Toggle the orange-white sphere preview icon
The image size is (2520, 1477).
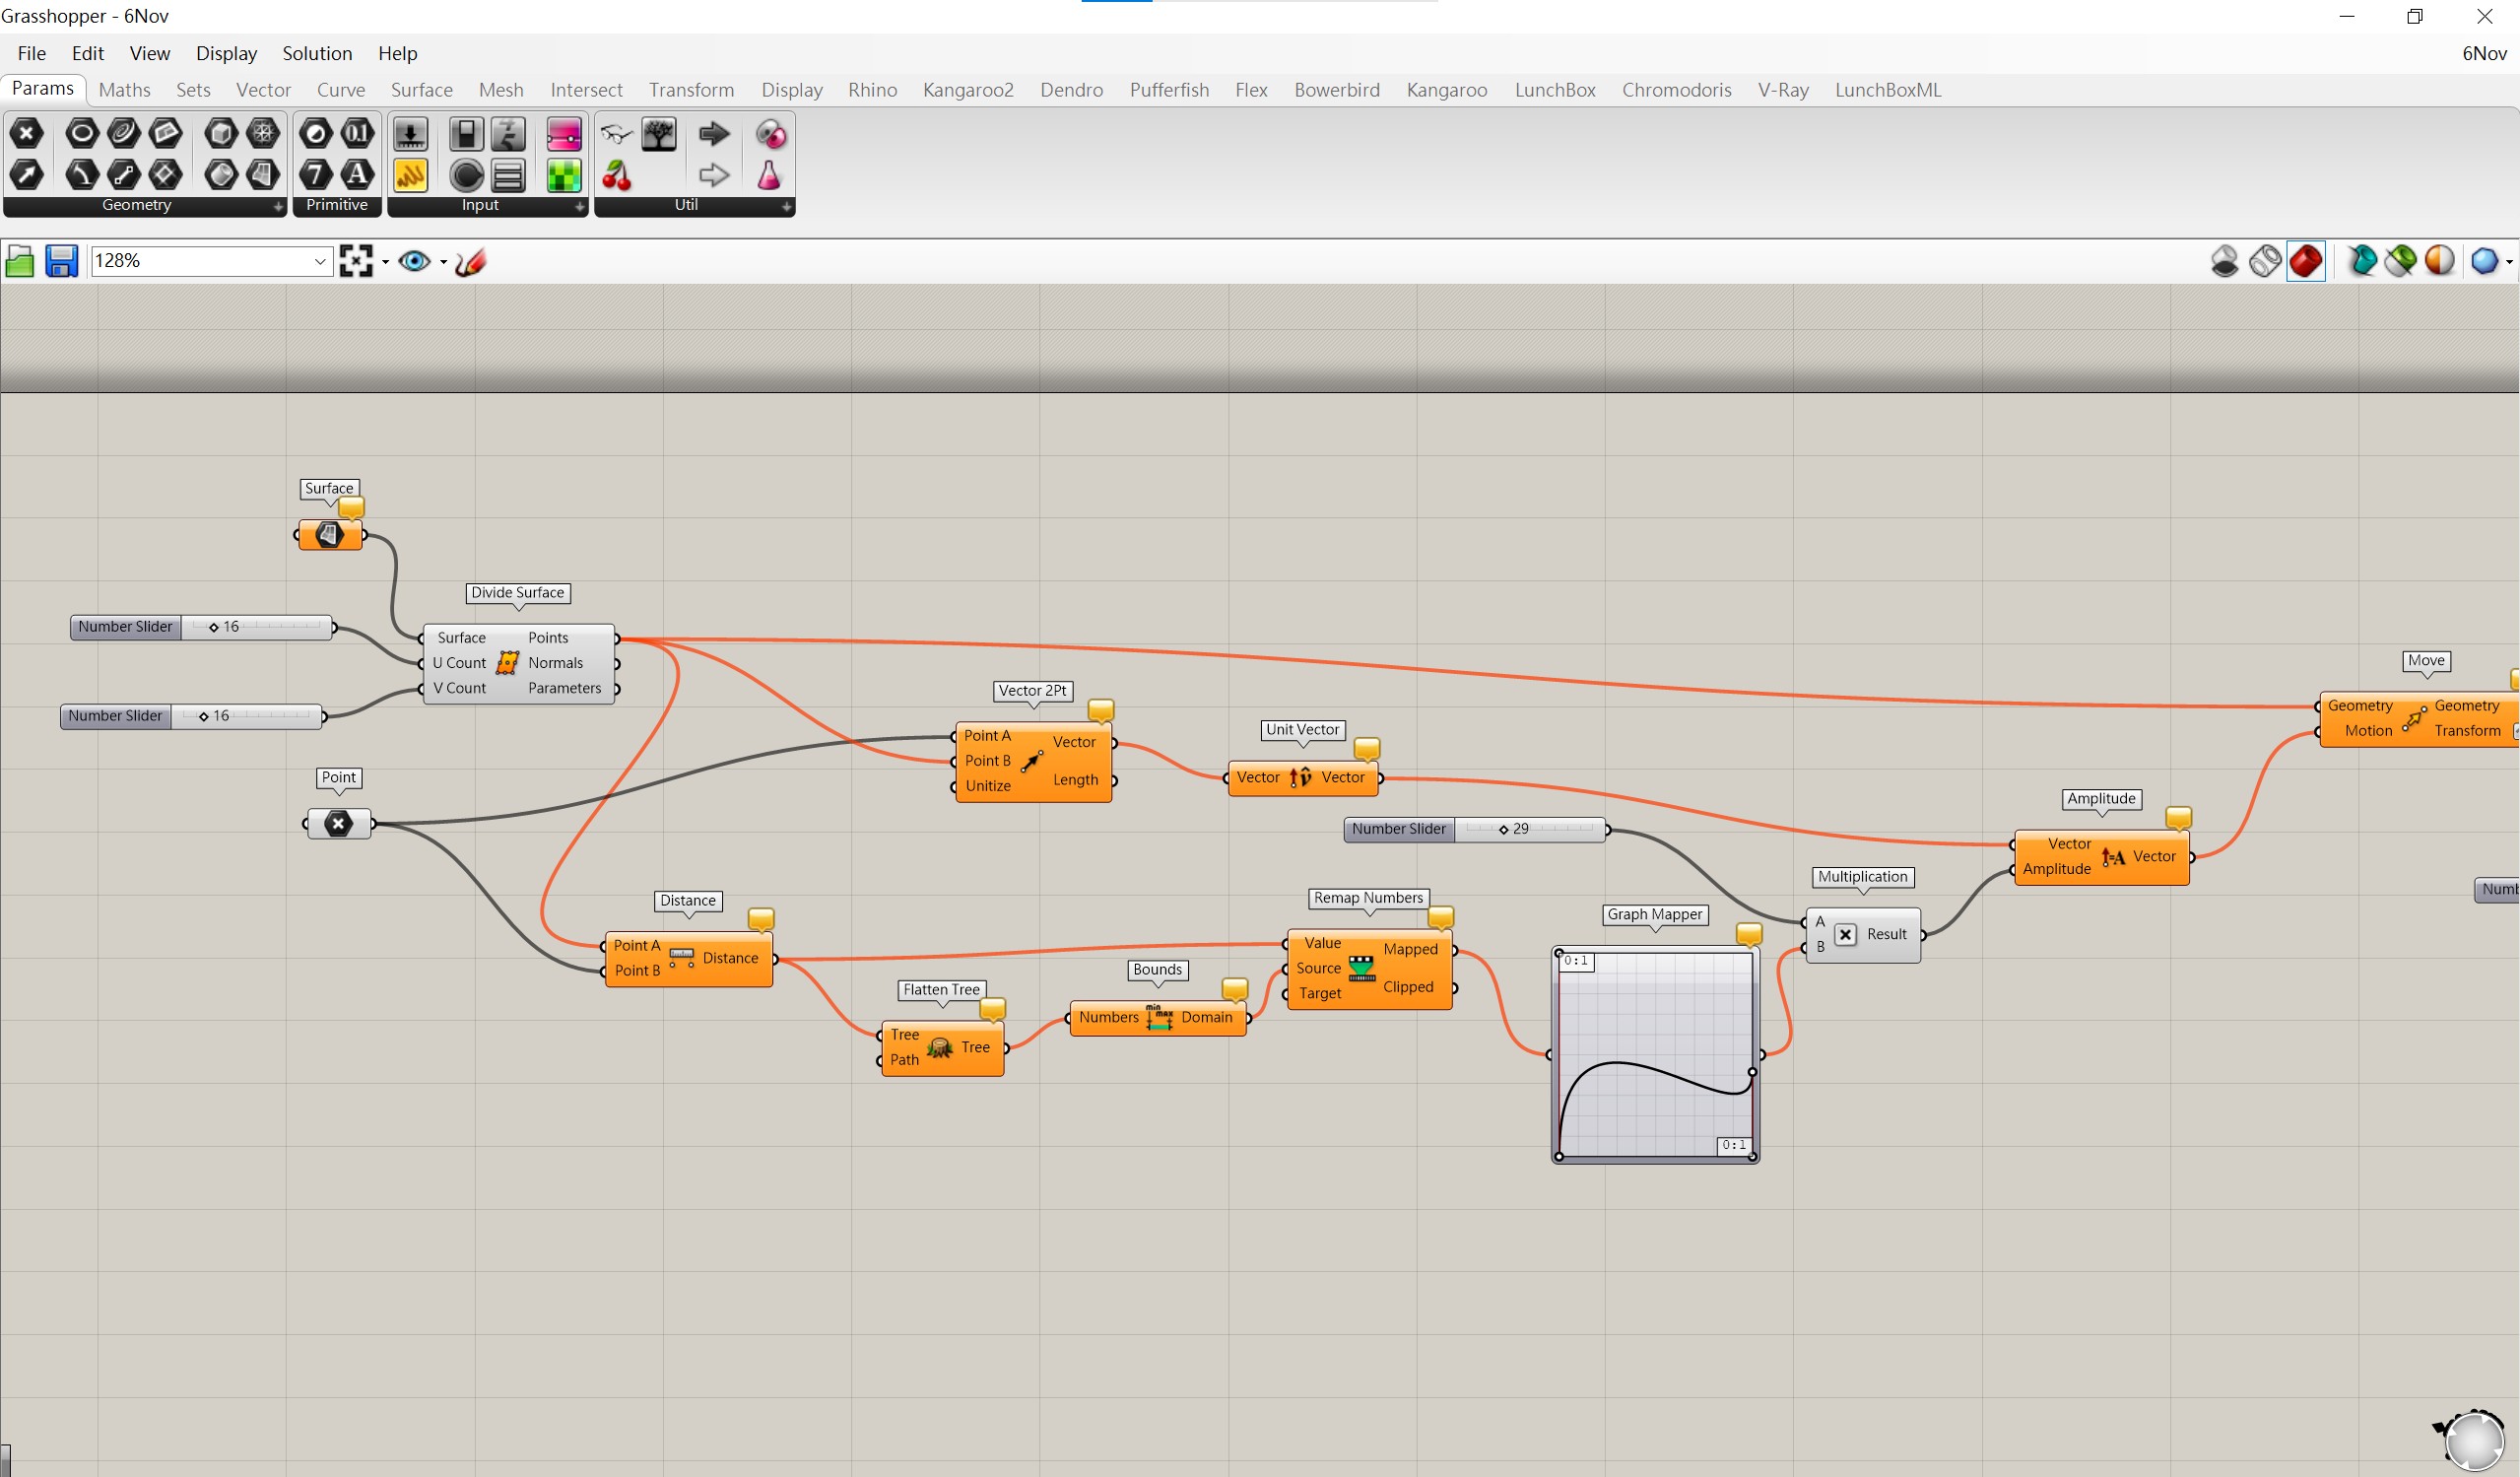(x=2440, y=261)
